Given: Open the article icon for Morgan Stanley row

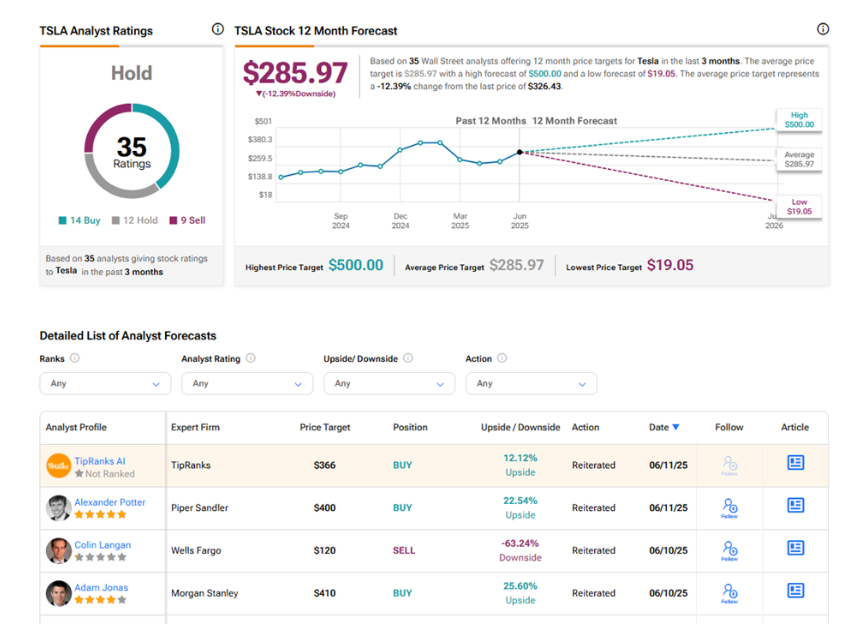Looking at the screenshot, I should 796,590.
